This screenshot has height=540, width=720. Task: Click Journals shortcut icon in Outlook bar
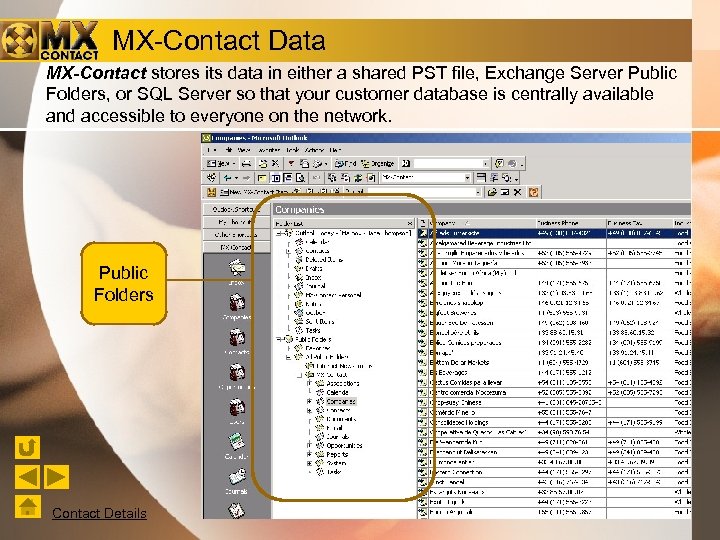click(237, 478)
